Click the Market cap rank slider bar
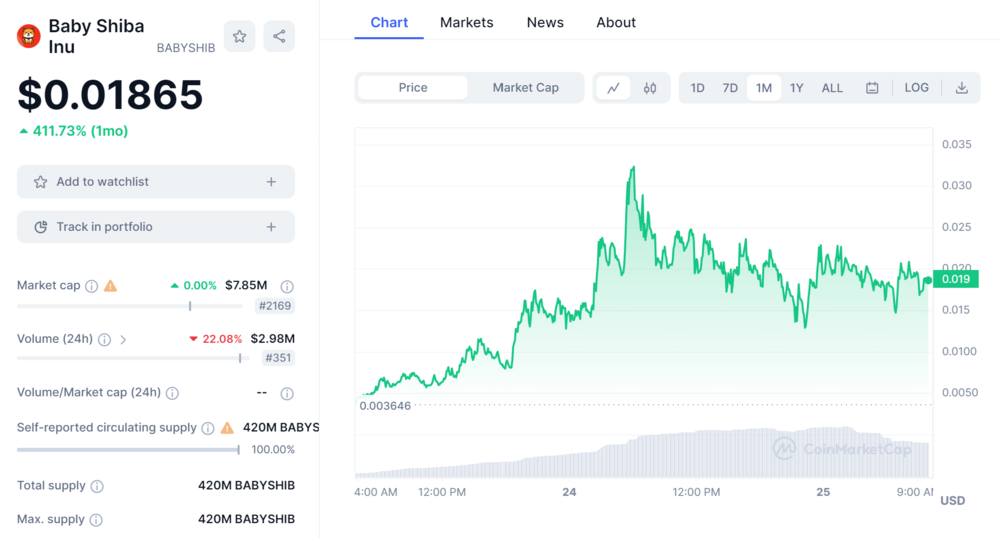Image resolution: width=1000 pixels, height=538 pixels. pos(129,306)
